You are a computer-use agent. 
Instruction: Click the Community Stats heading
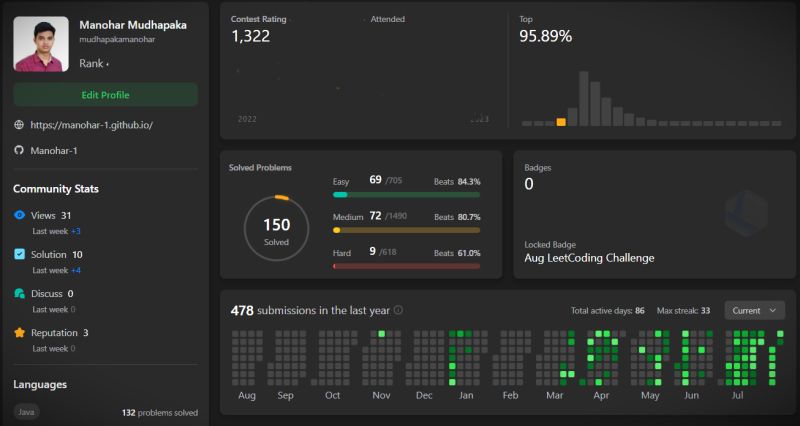(56, 189)
